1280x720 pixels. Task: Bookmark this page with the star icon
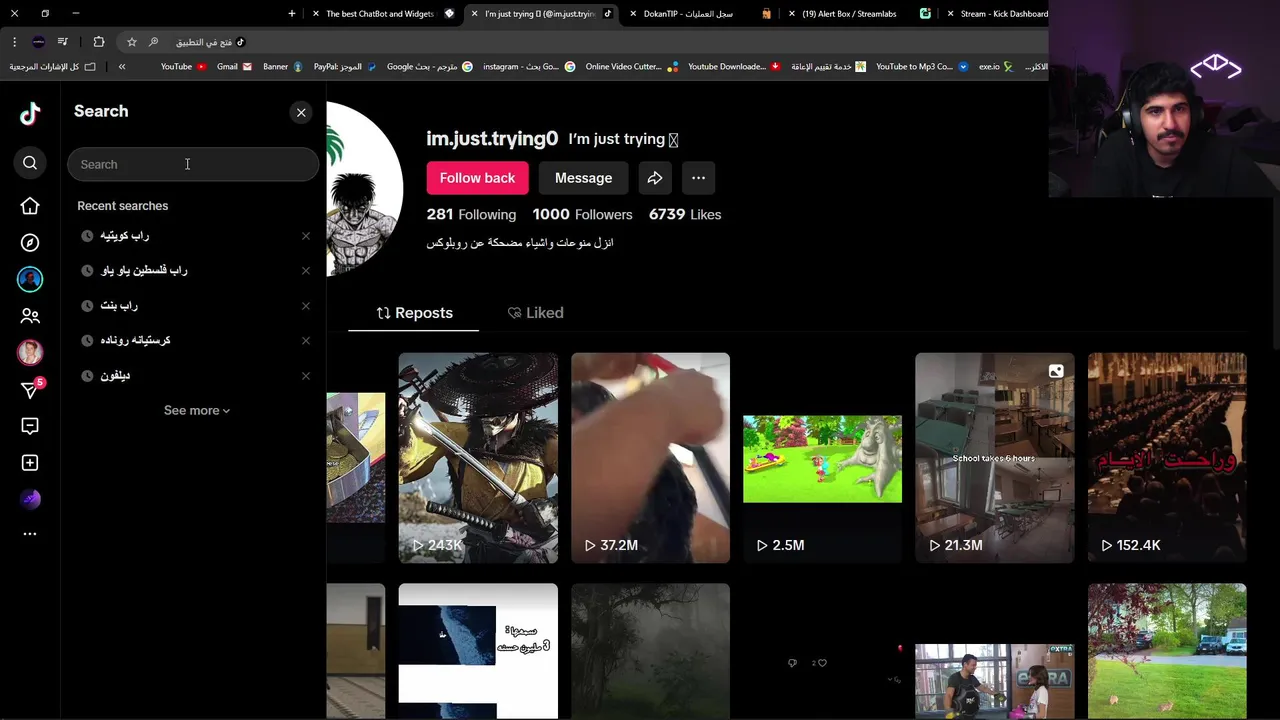tap(132, 42)
